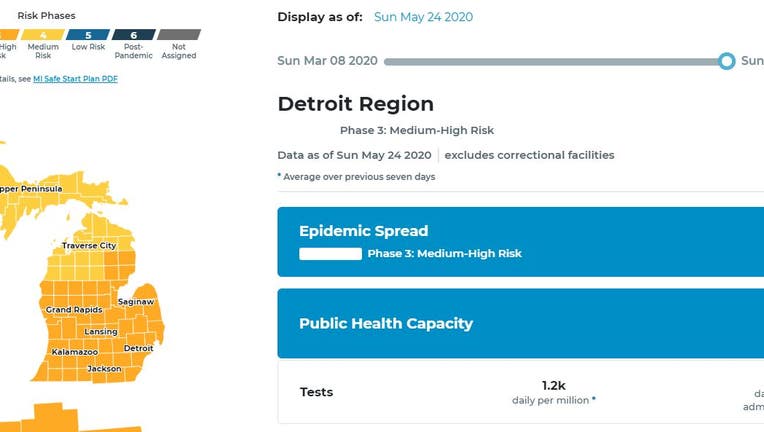Expand the Public Health Capacity panel
This screenshot has height=432, width=764.
click(520, 323)
